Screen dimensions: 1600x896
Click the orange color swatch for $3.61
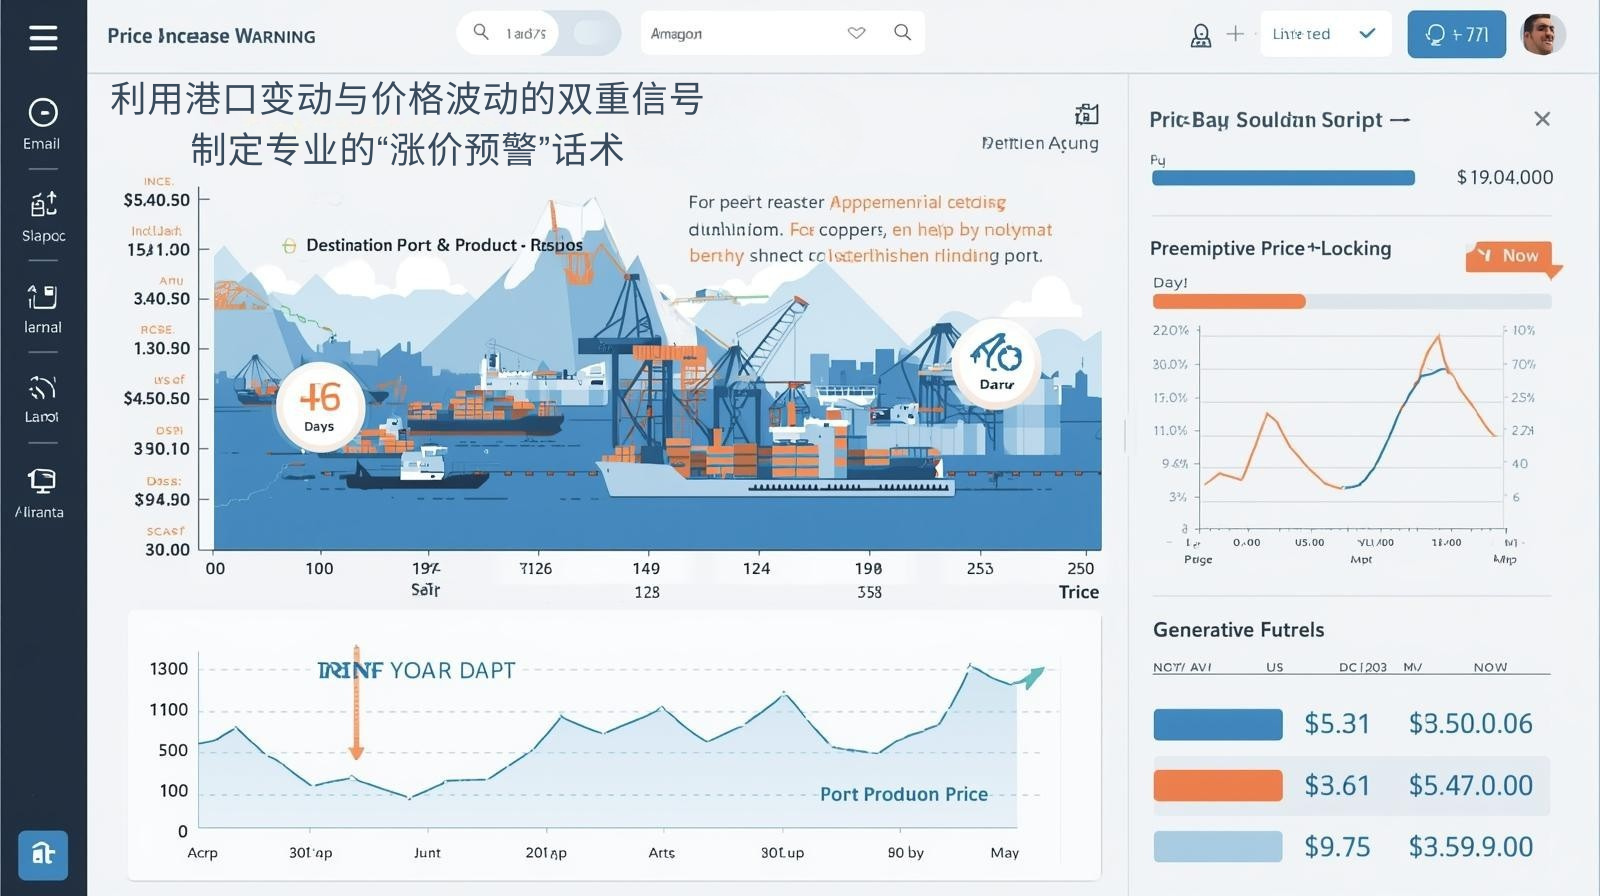1218,785
